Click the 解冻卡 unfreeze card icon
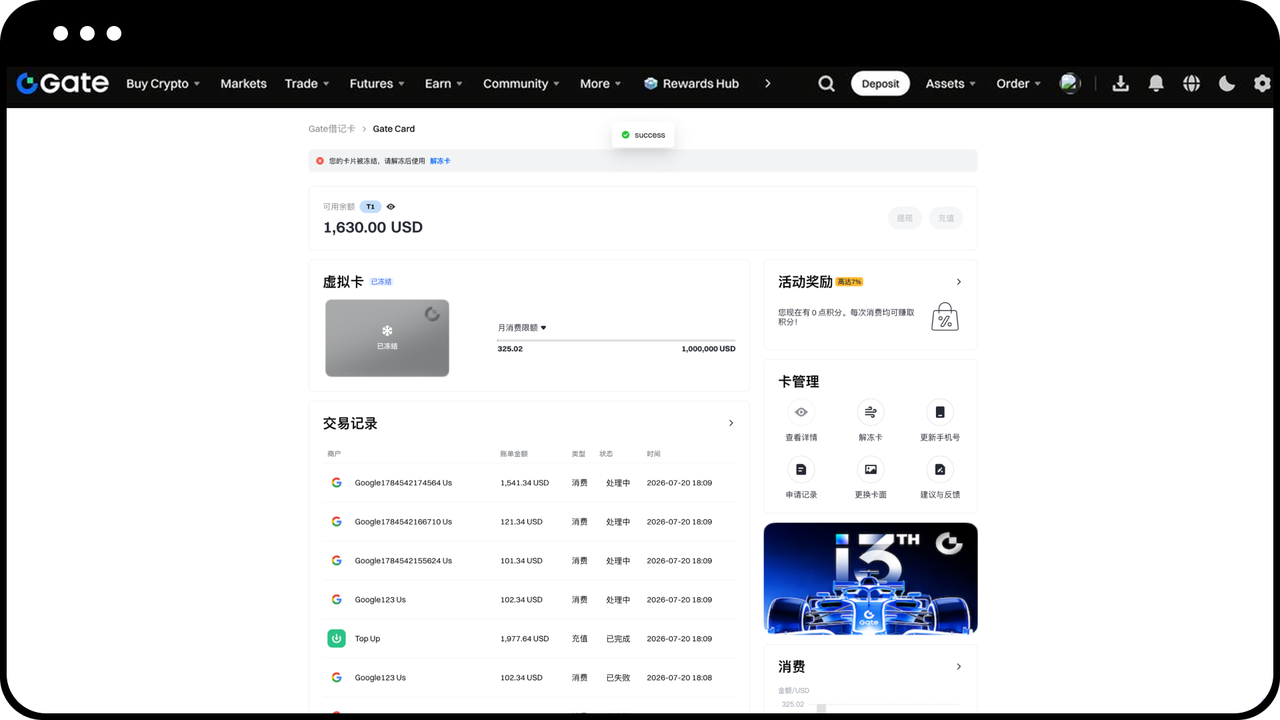Screen dimensions: 1280x720 click(870, 412)
